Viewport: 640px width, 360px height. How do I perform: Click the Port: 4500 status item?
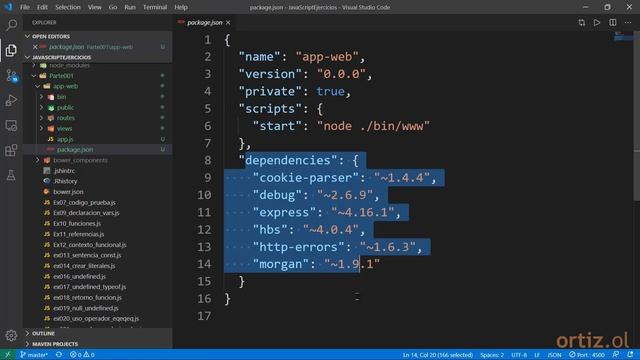(x=587, y=355)
